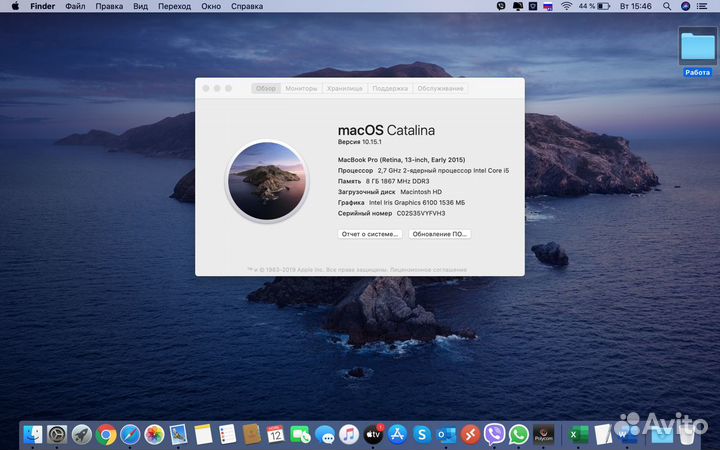Image resolution: width=720 pixels, height=450 pixels.
Task: Activate Siri from menu bar
Action: pyautogui.click(x=685, y=6)
